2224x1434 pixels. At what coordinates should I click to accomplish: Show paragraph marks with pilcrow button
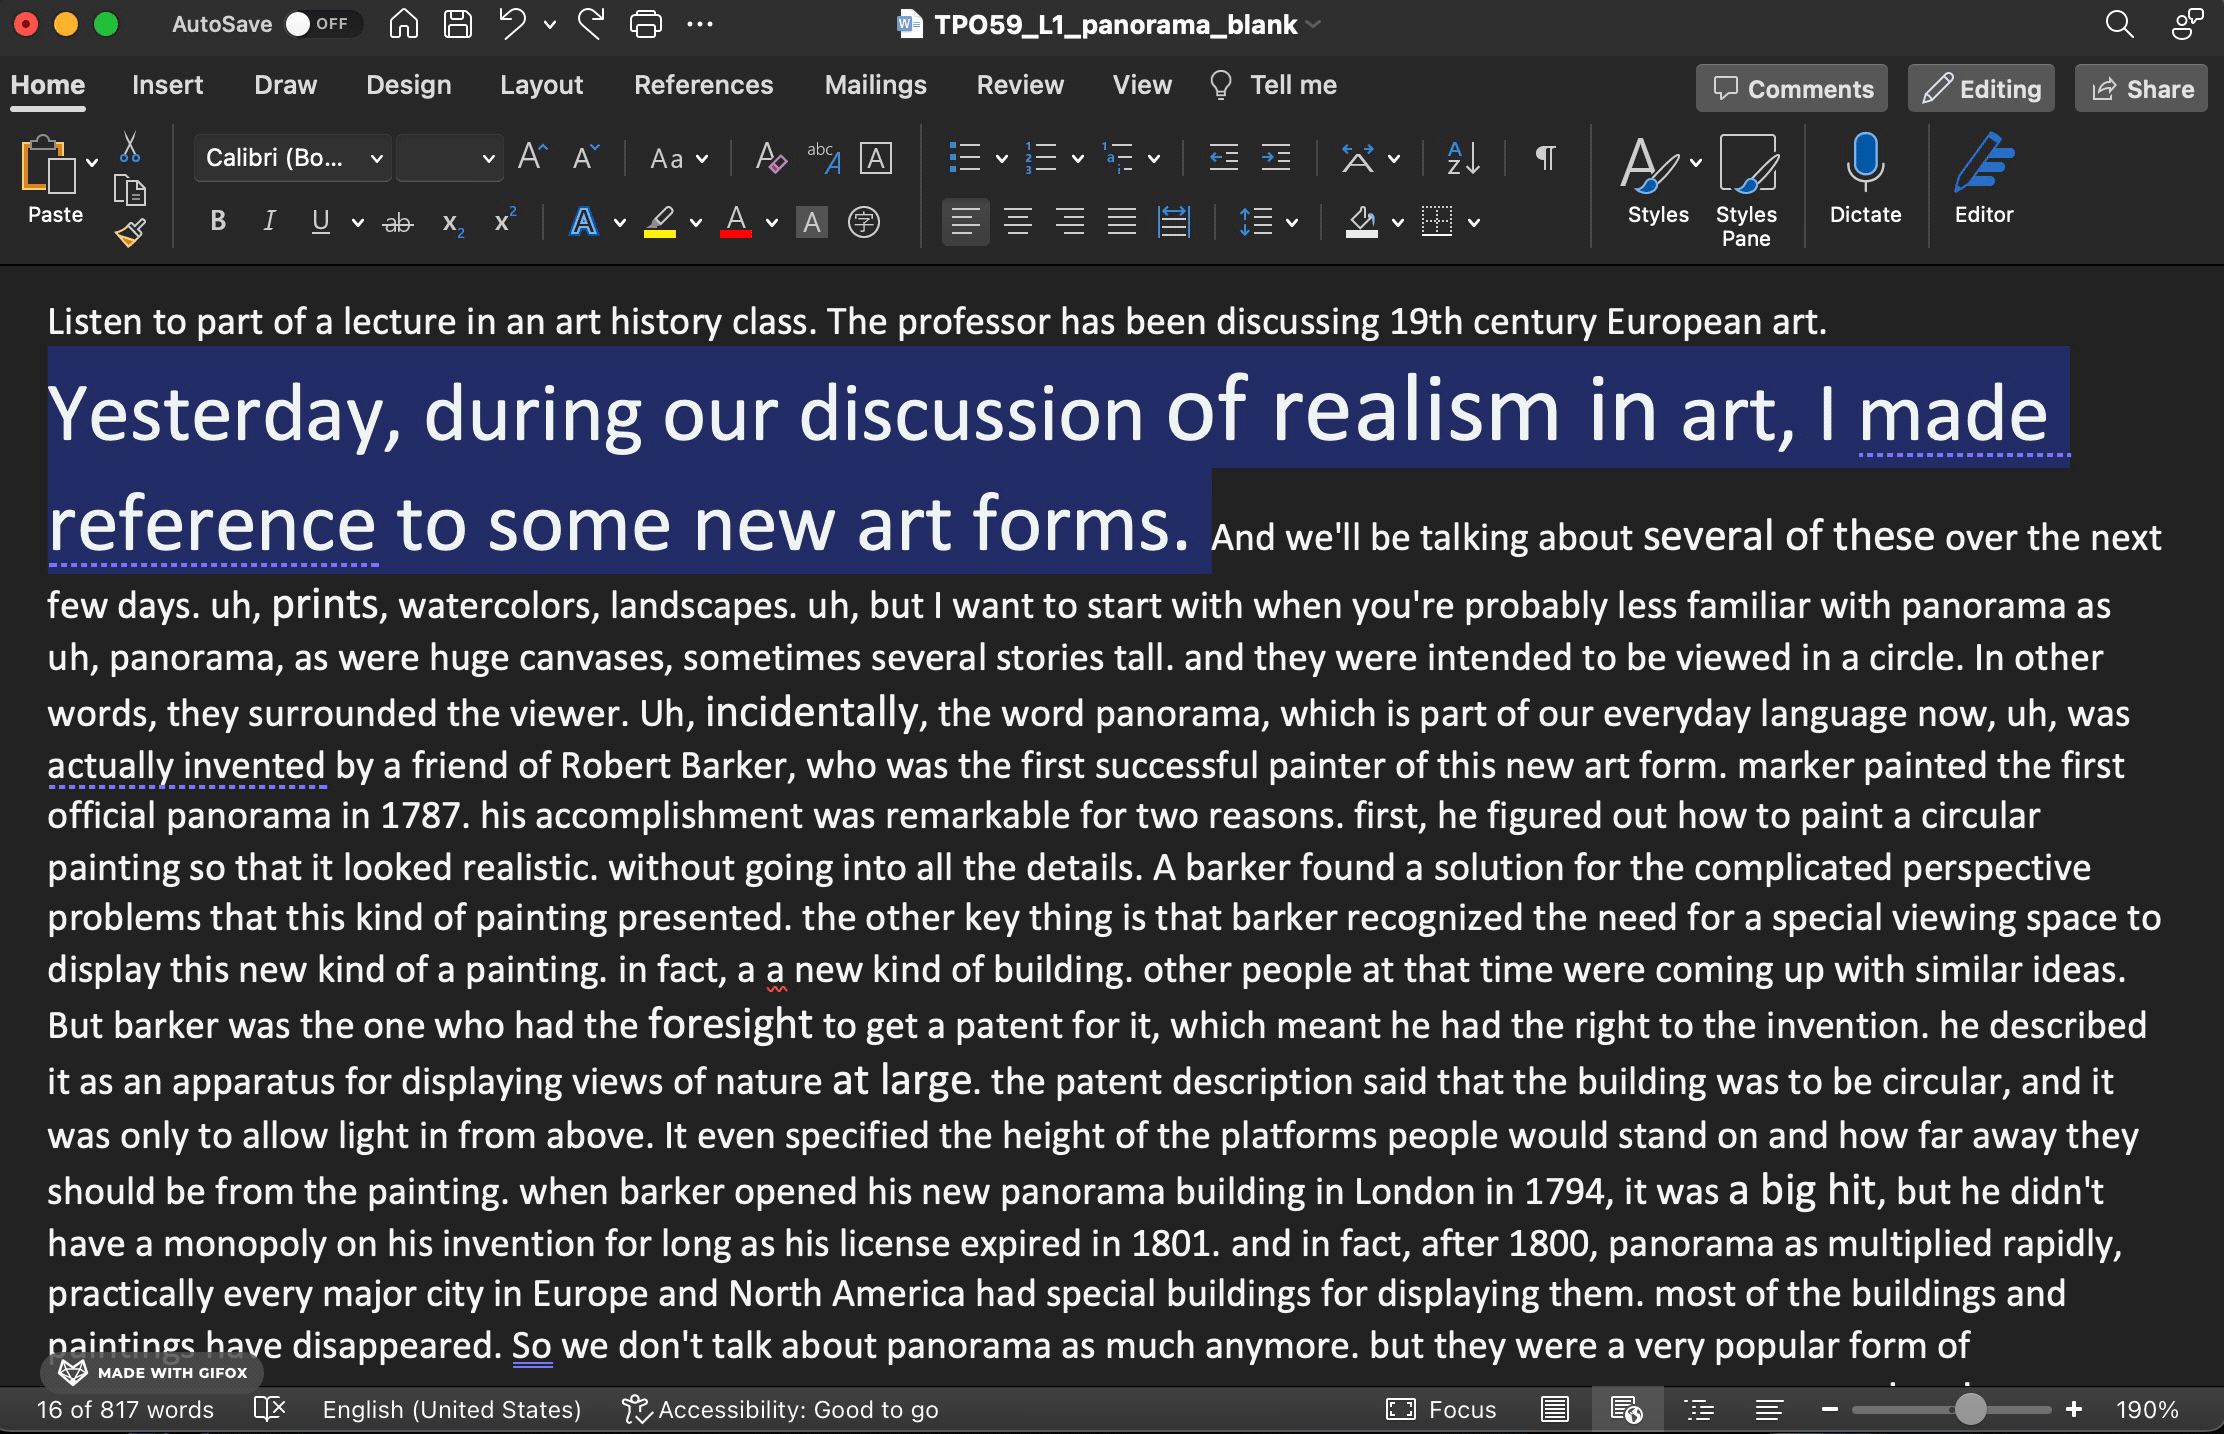click(x=1545, y=158)
